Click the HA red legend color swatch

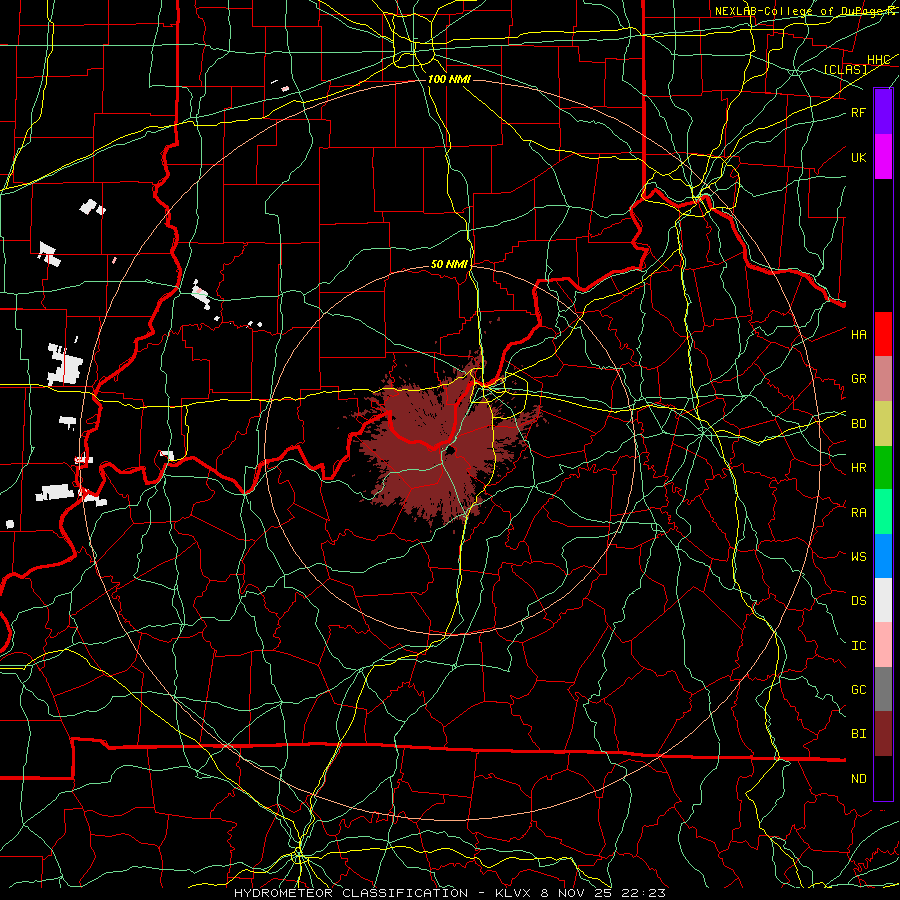[883, 334]
